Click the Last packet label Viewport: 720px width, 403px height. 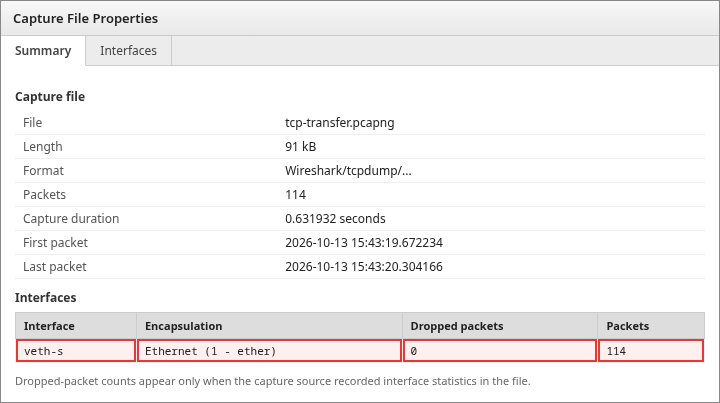click(x=55, y=267)
